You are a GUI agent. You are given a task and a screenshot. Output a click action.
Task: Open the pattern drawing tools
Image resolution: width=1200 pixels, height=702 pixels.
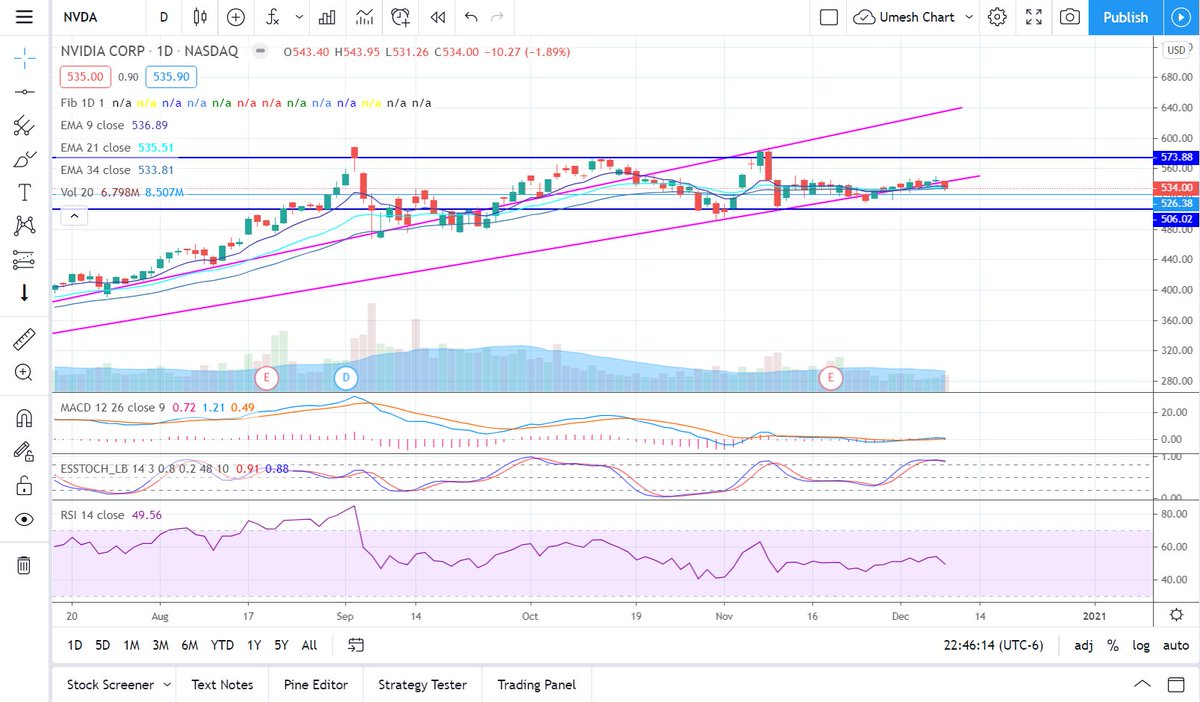click(25, 226)
